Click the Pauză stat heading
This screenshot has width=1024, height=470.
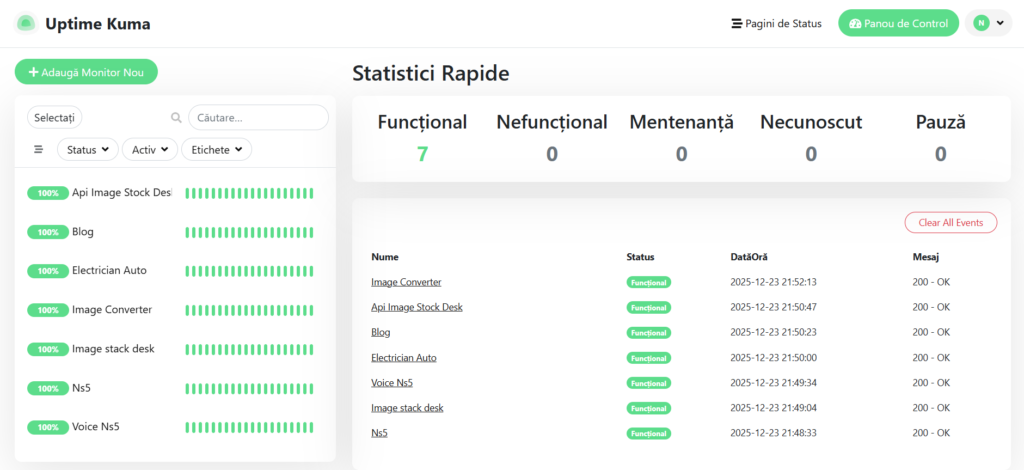(940, 122)
